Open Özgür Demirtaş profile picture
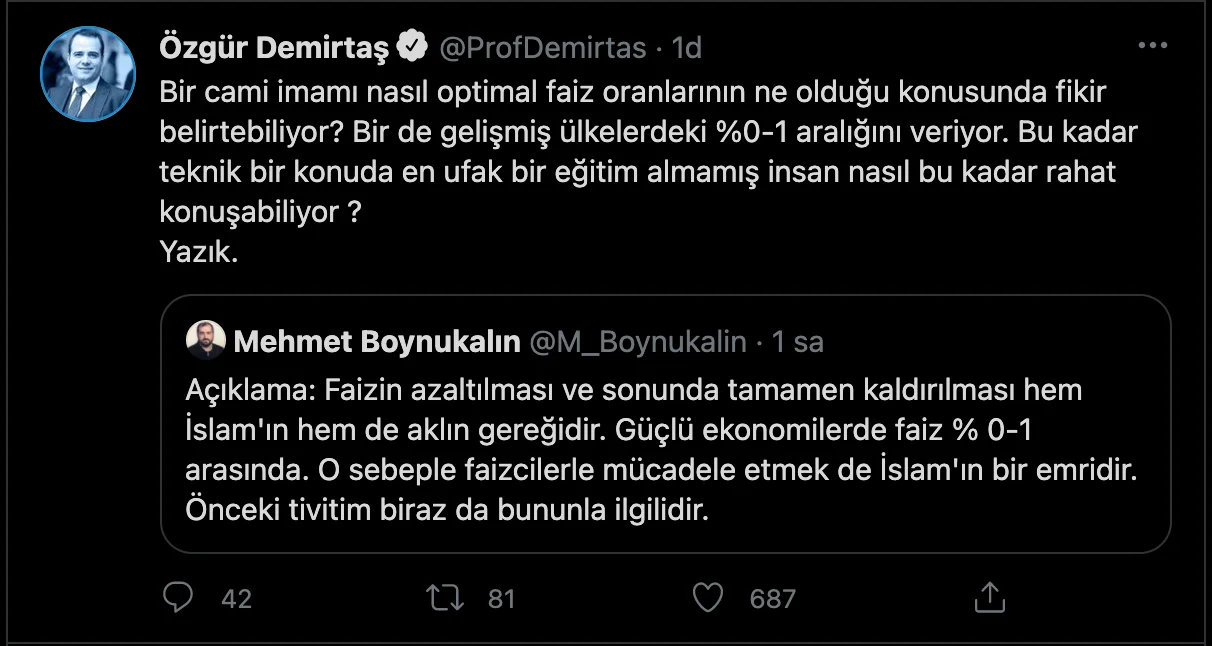 tap(87, 74)
